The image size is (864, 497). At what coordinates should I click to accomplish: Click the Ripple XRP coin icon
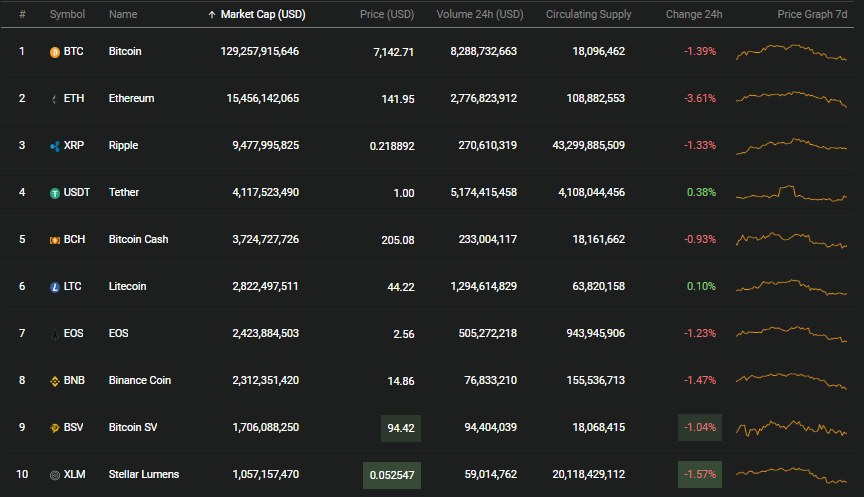[55, 146]
